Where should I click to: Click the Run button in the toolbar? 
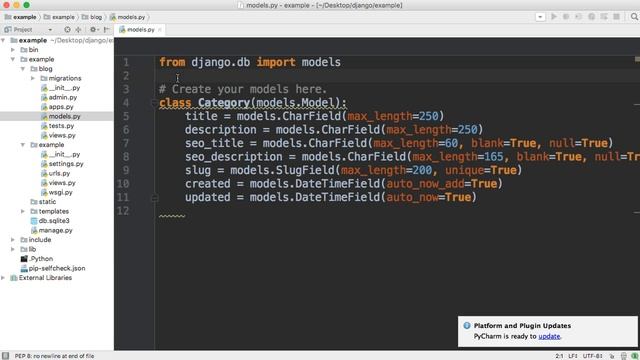click(x=554, y=17)
